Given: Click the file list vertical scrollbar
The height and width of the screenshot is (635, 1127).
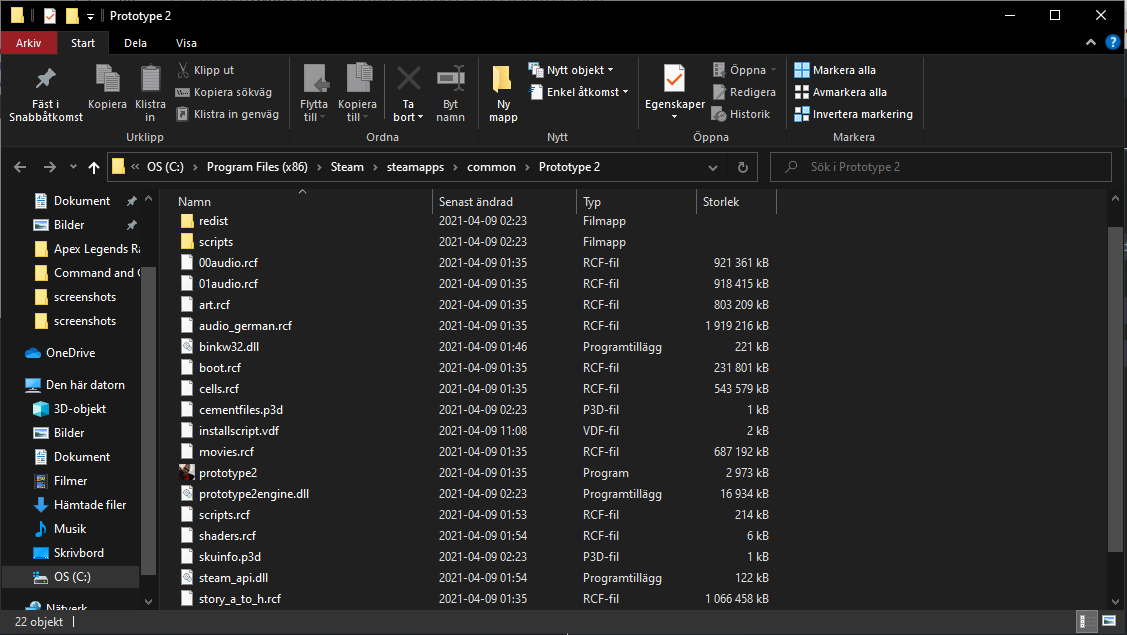Looking at the screenshot, I should click(1115, 388).
